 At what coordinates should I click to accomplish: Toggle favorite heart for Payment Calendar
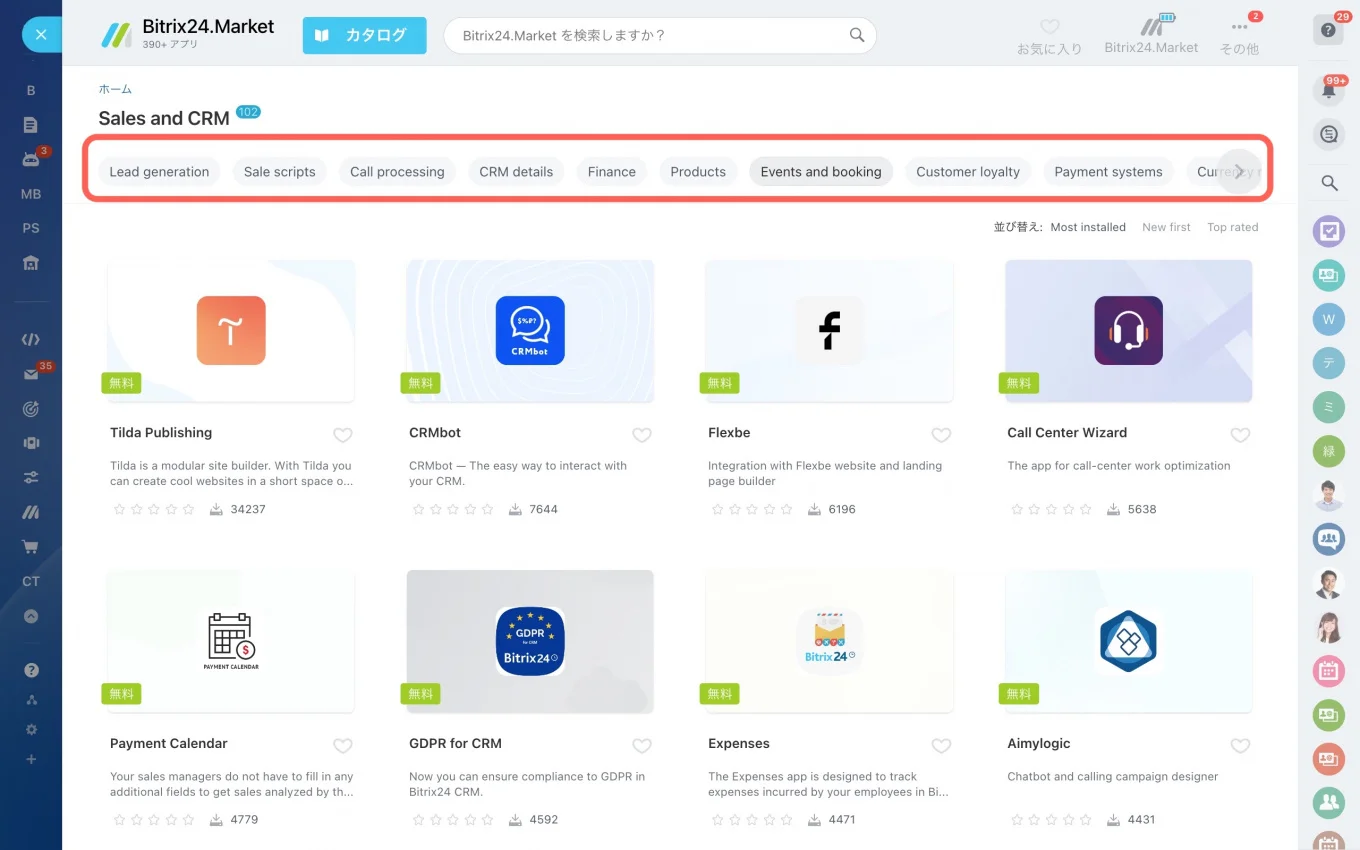343,746
